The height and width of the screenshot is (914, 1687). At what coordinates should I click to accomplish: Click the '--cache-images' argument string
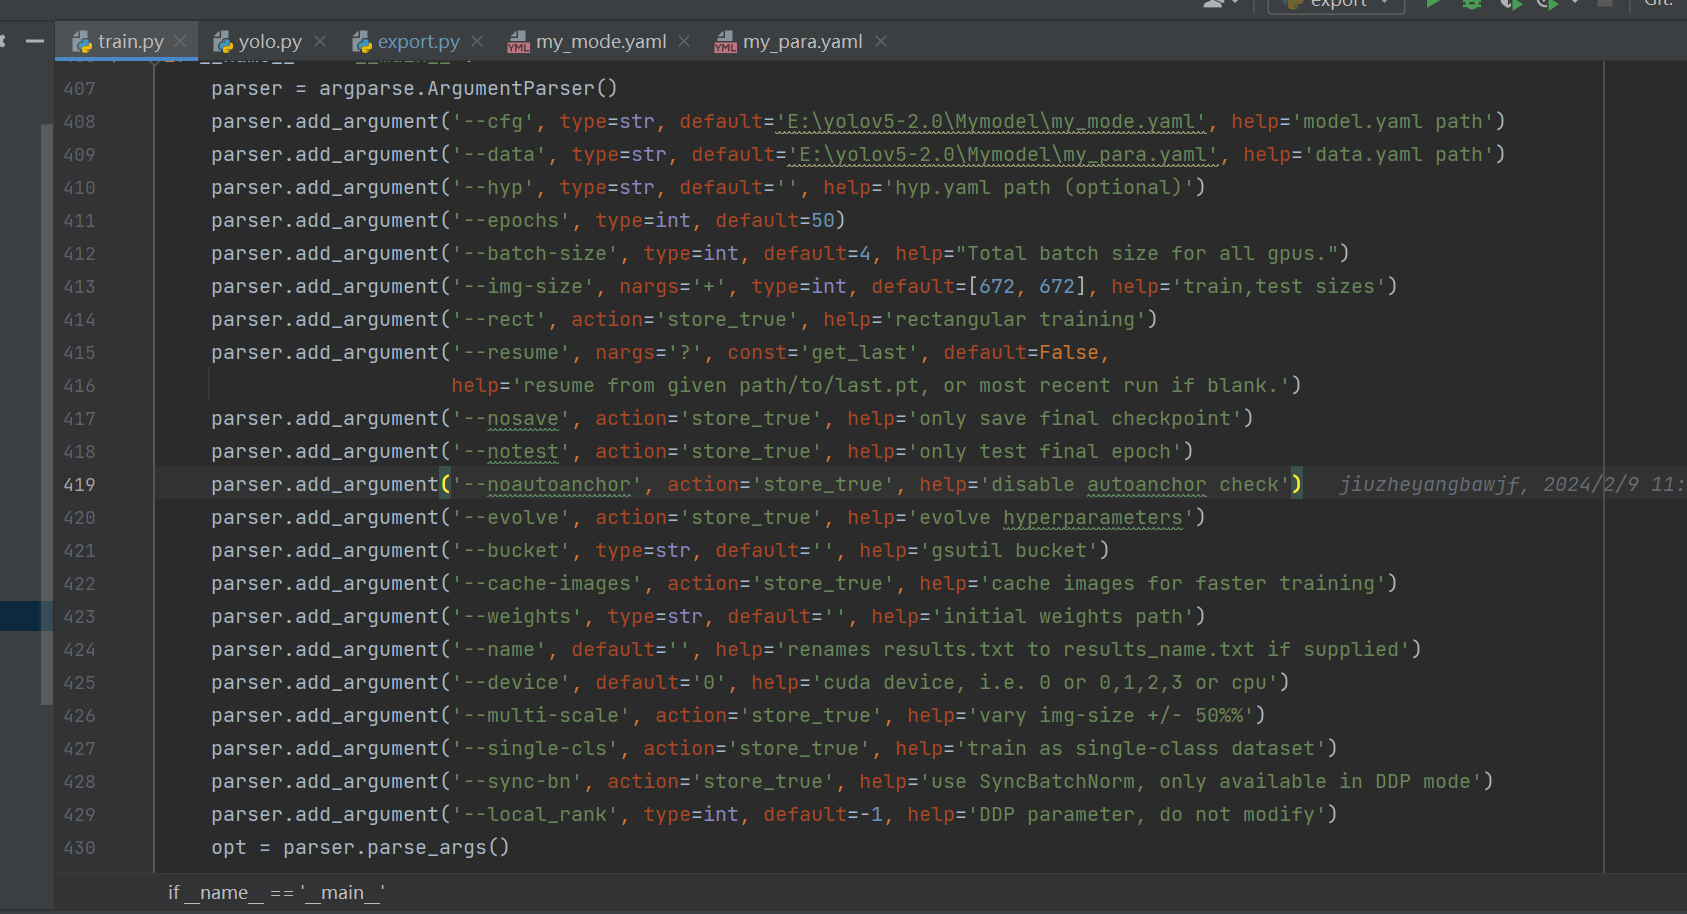point(547,583)
